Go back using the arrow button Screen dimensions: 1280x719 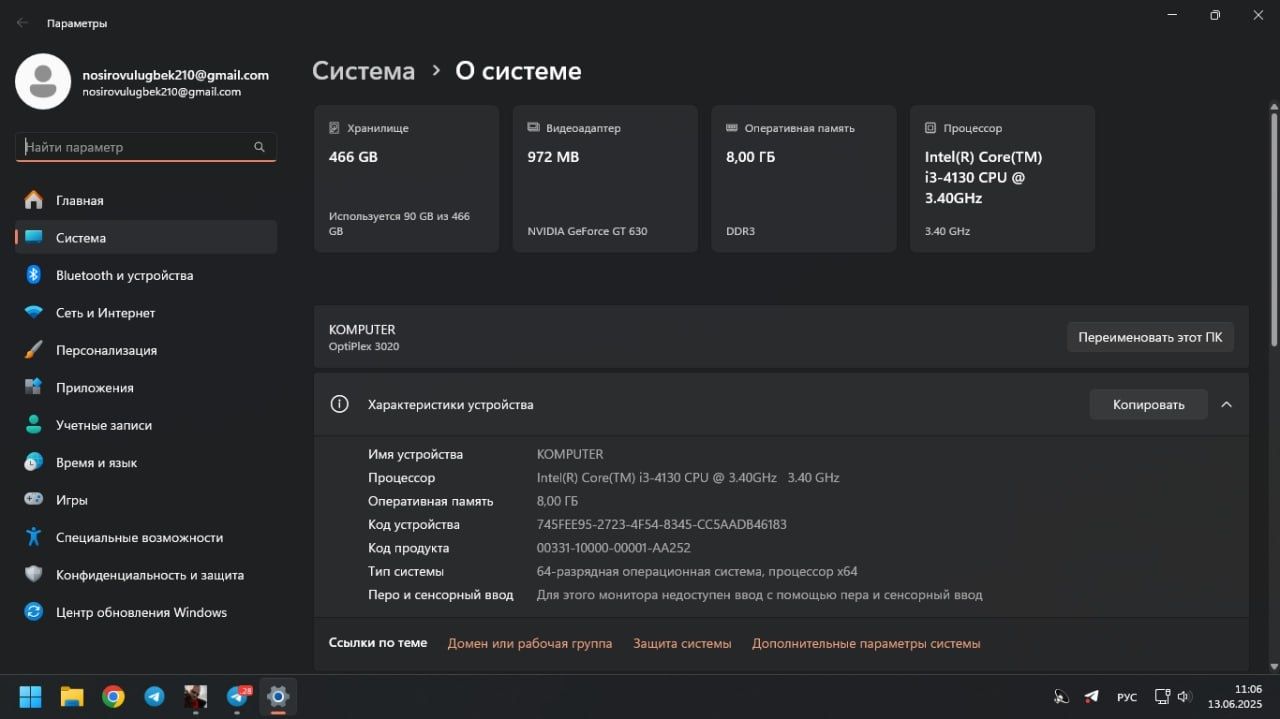22,22
